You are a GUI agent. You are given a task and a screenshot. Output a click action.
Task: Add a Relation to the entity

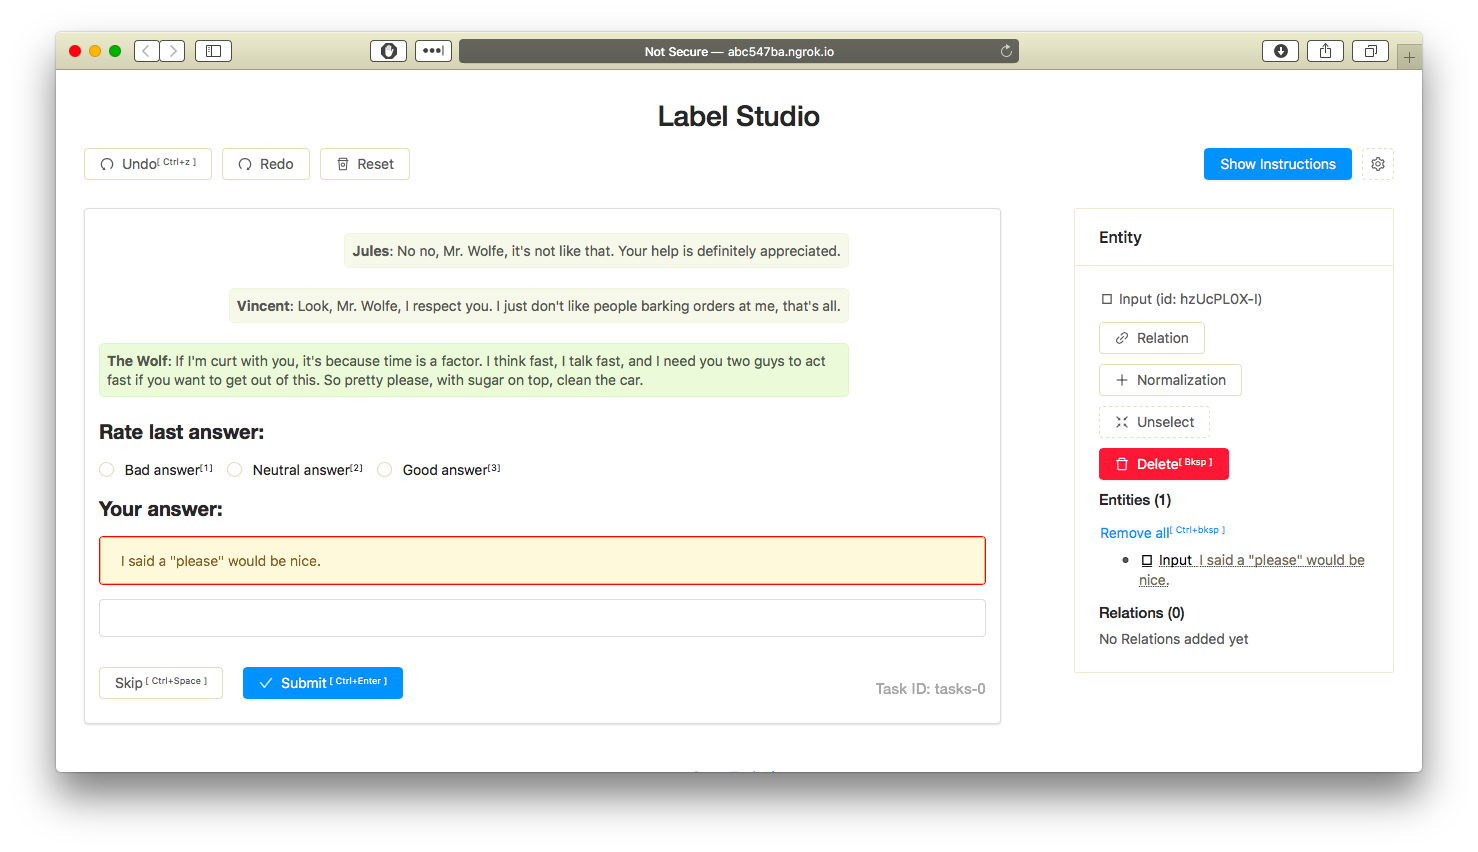tap(1152, 338)
